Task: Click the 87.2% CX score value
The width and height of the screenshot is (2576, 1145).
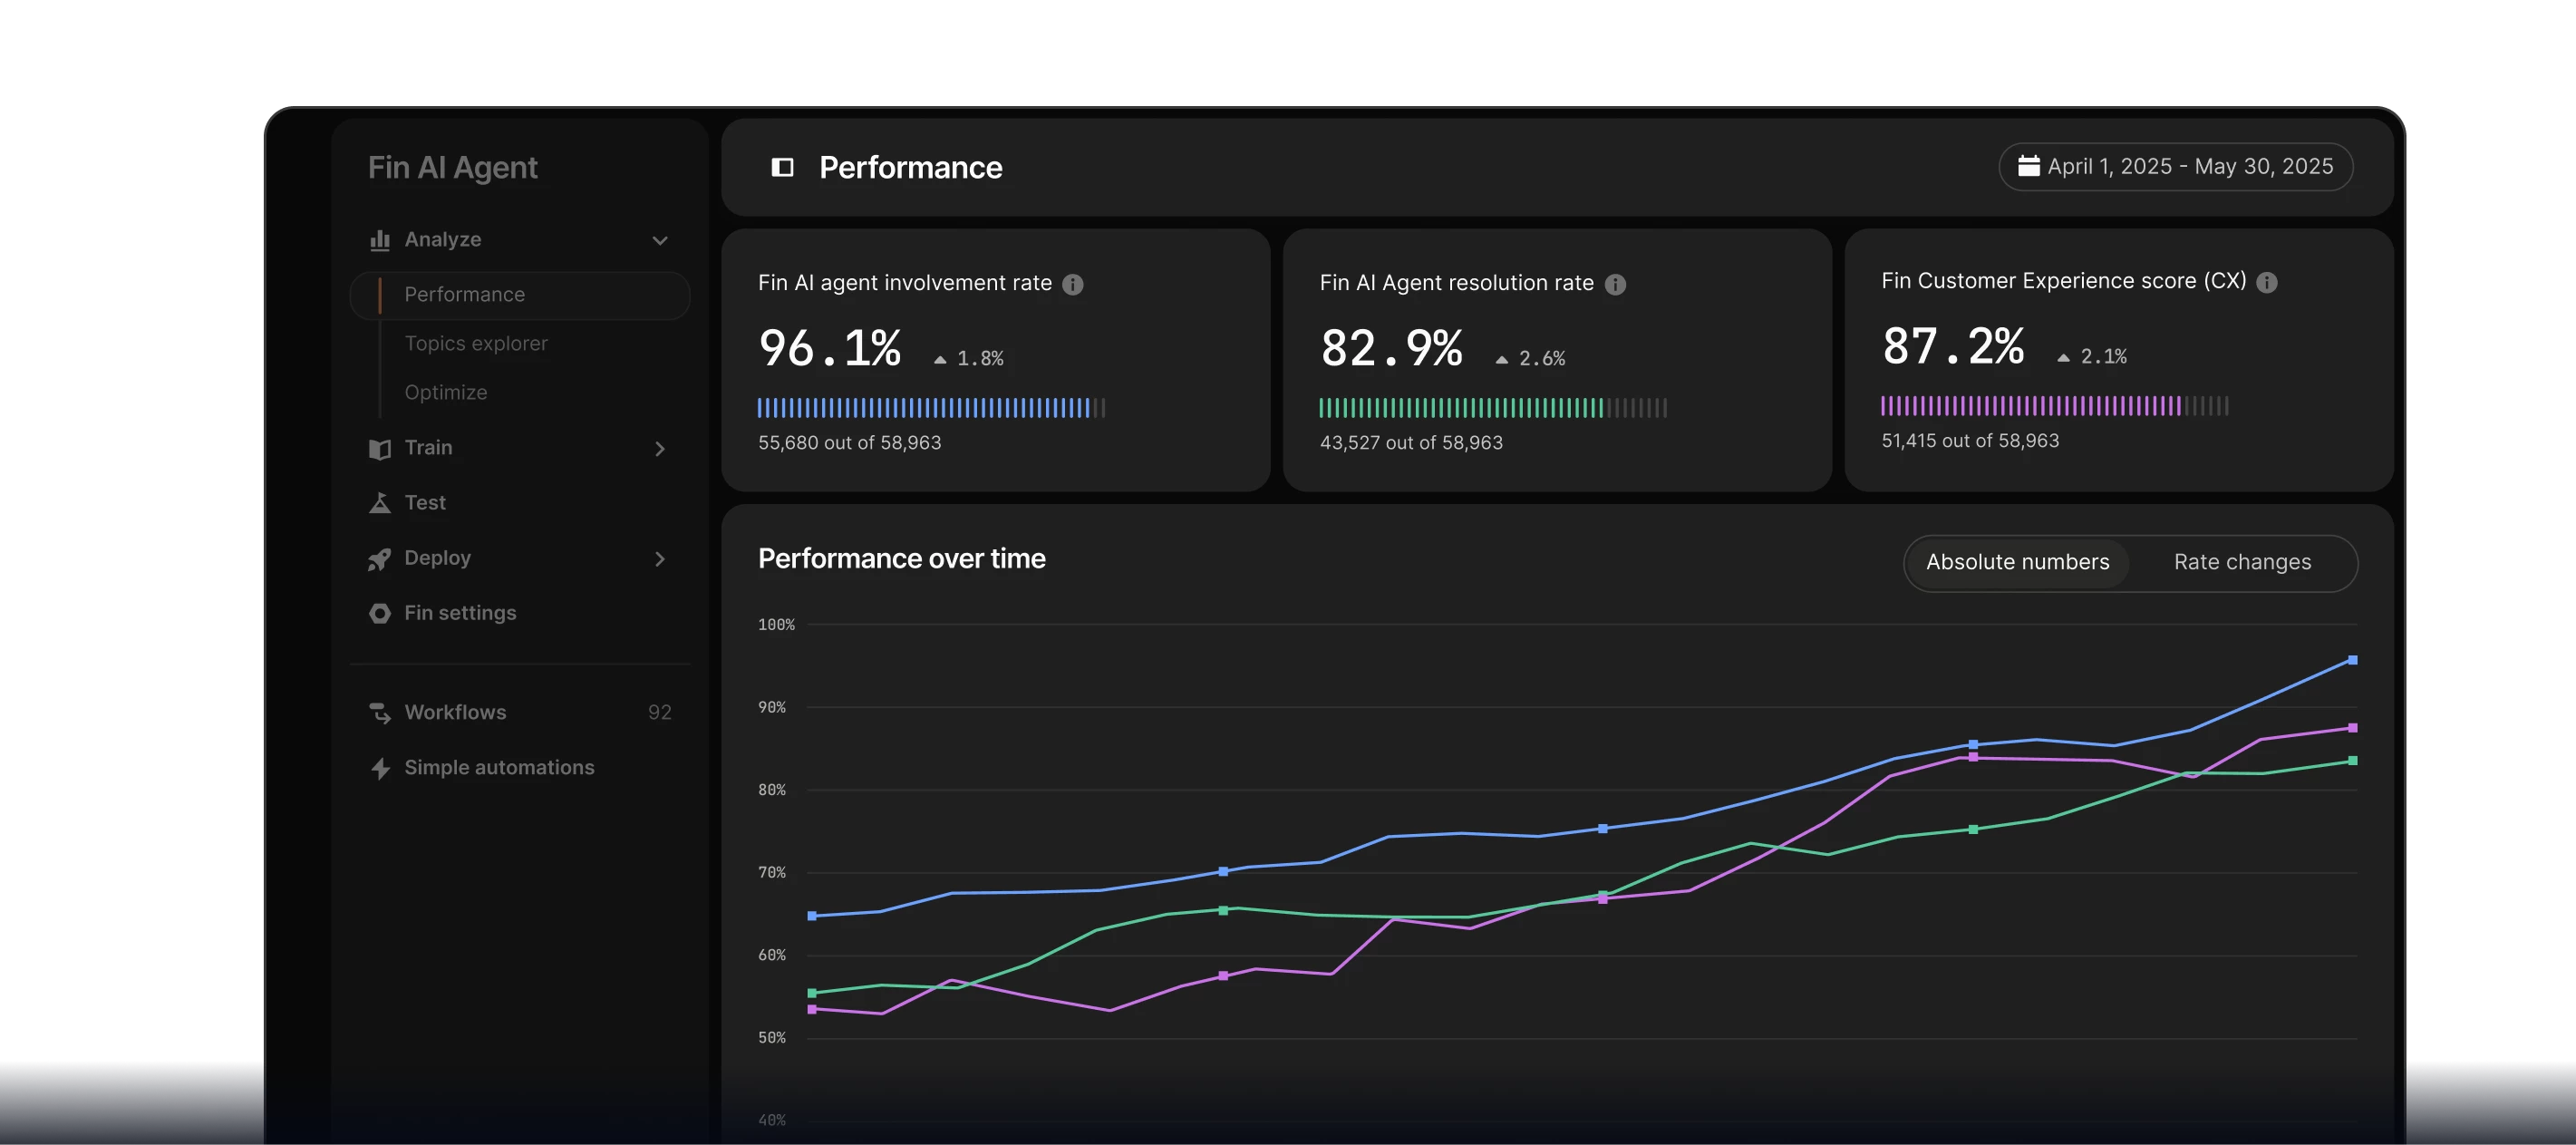Action: coord(1954,347)
